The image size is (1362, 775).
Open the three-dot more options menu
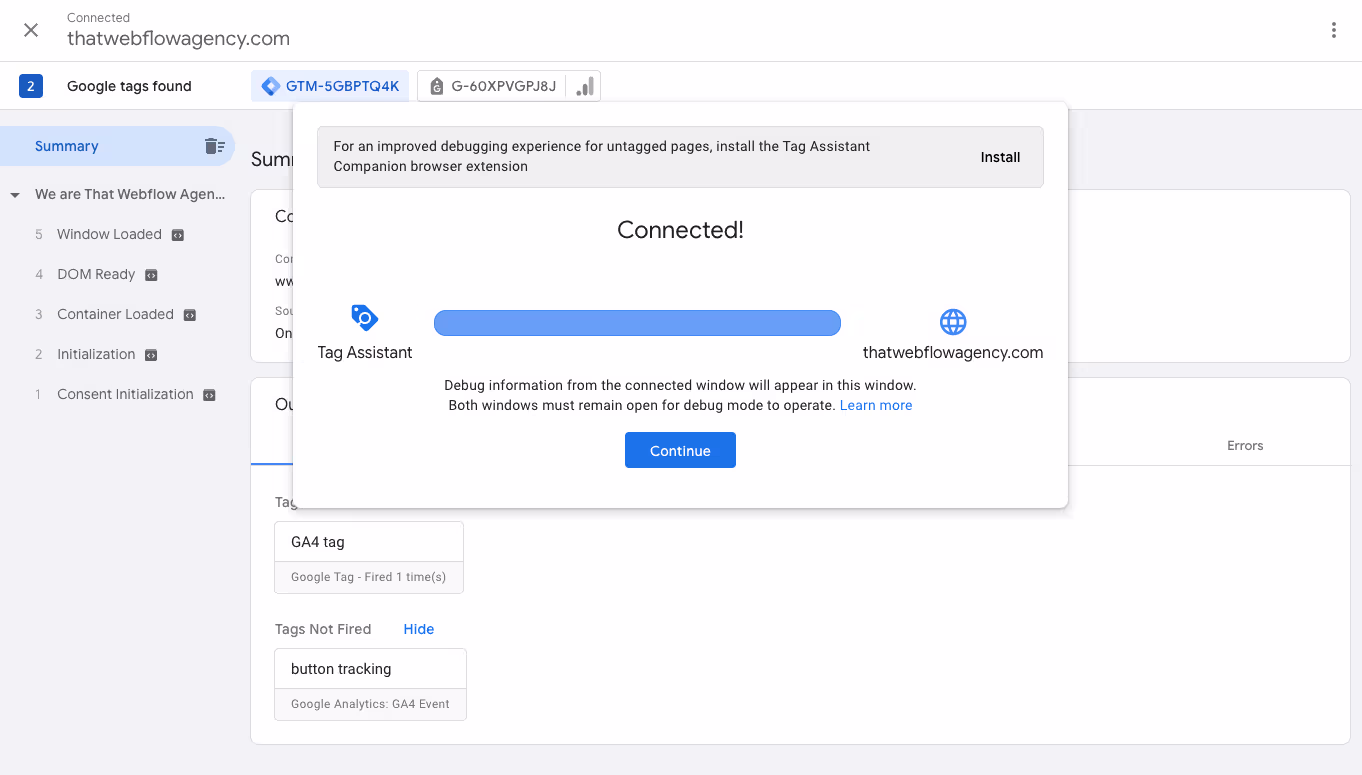click(x=1333, y=30)
